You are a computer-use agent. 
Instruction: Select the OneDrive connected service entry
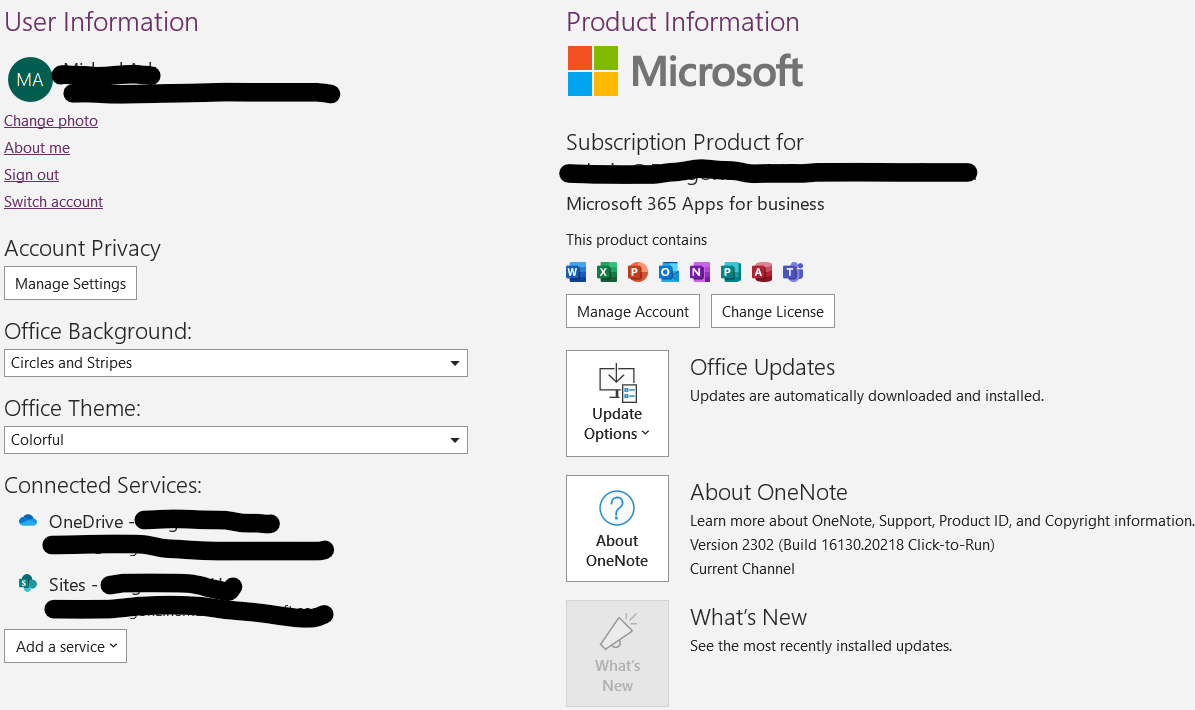(176, 534)
